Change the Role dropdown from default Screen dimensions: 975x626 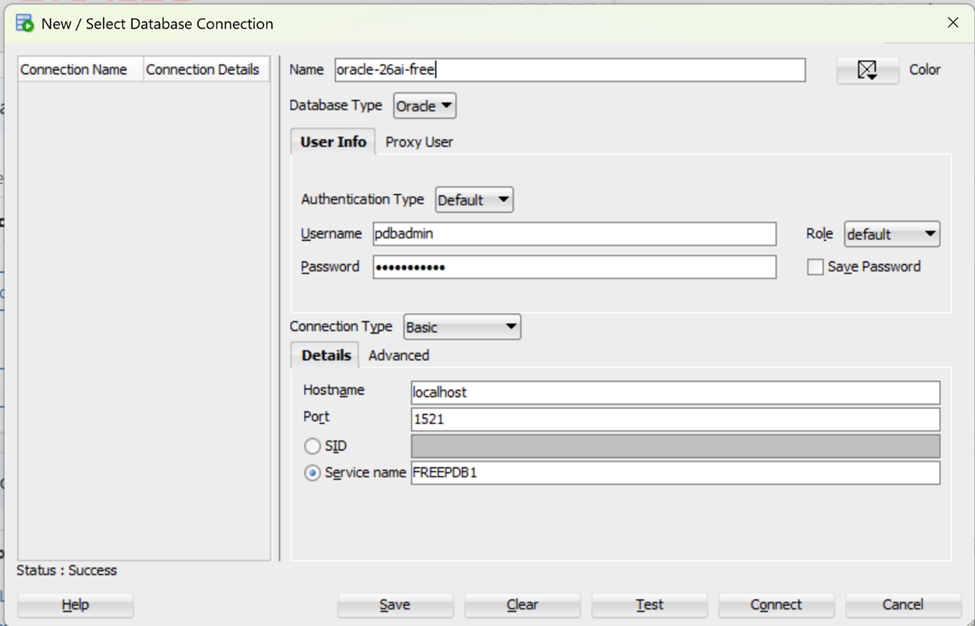coord(891,233)
